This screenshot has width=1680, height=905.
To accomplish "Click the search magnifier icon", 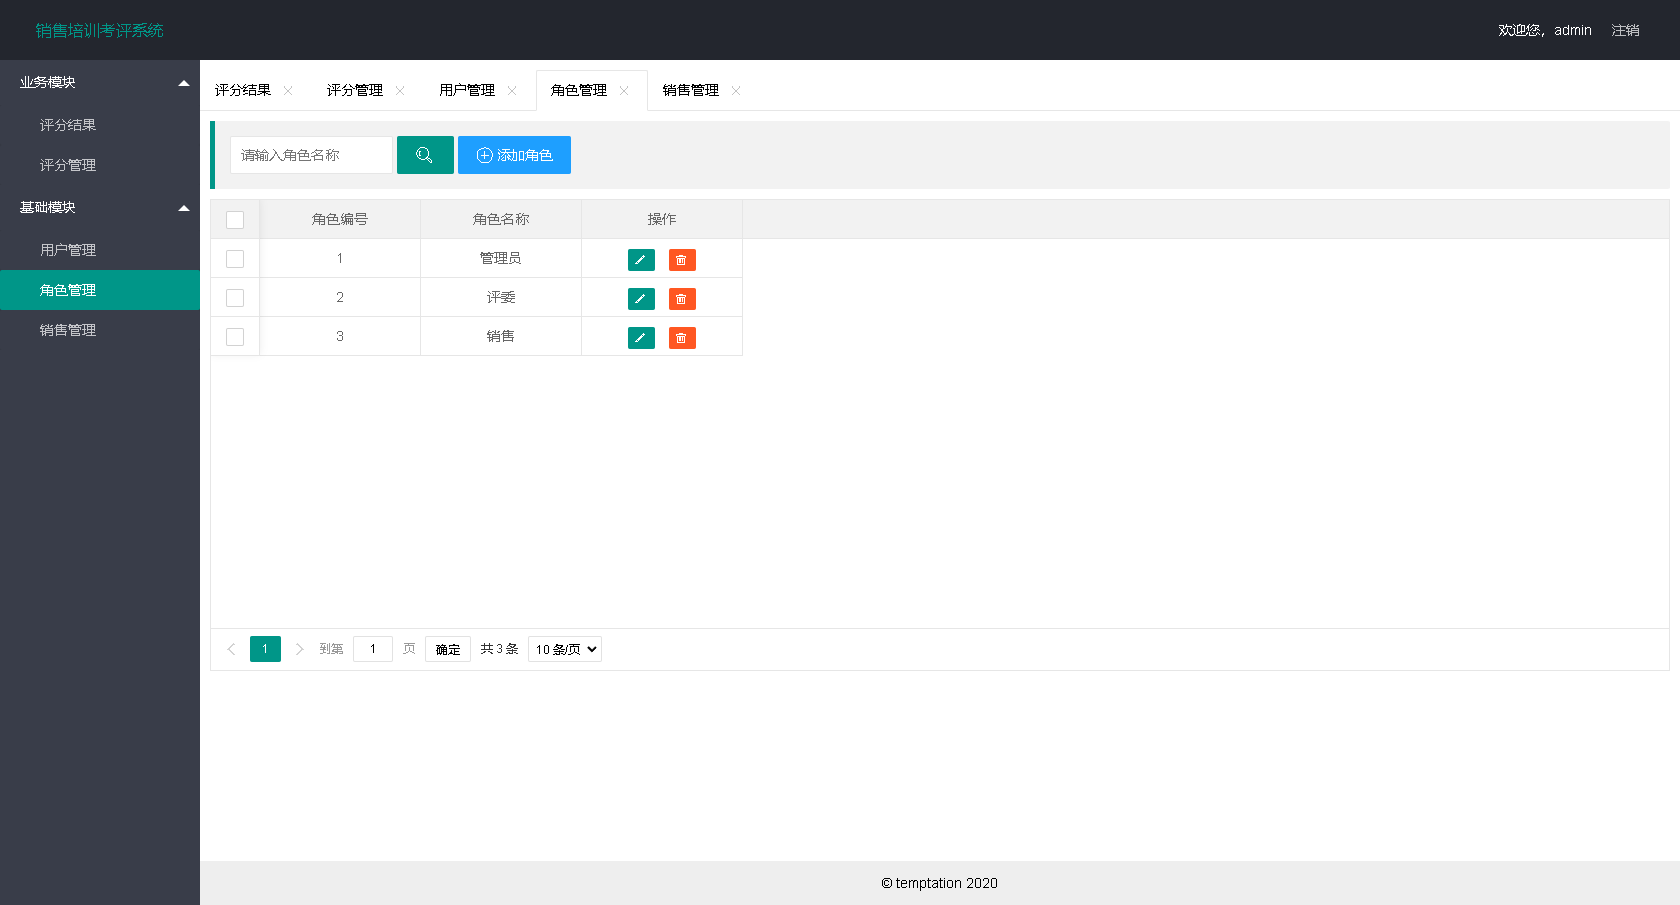I will tap(425, 155).
